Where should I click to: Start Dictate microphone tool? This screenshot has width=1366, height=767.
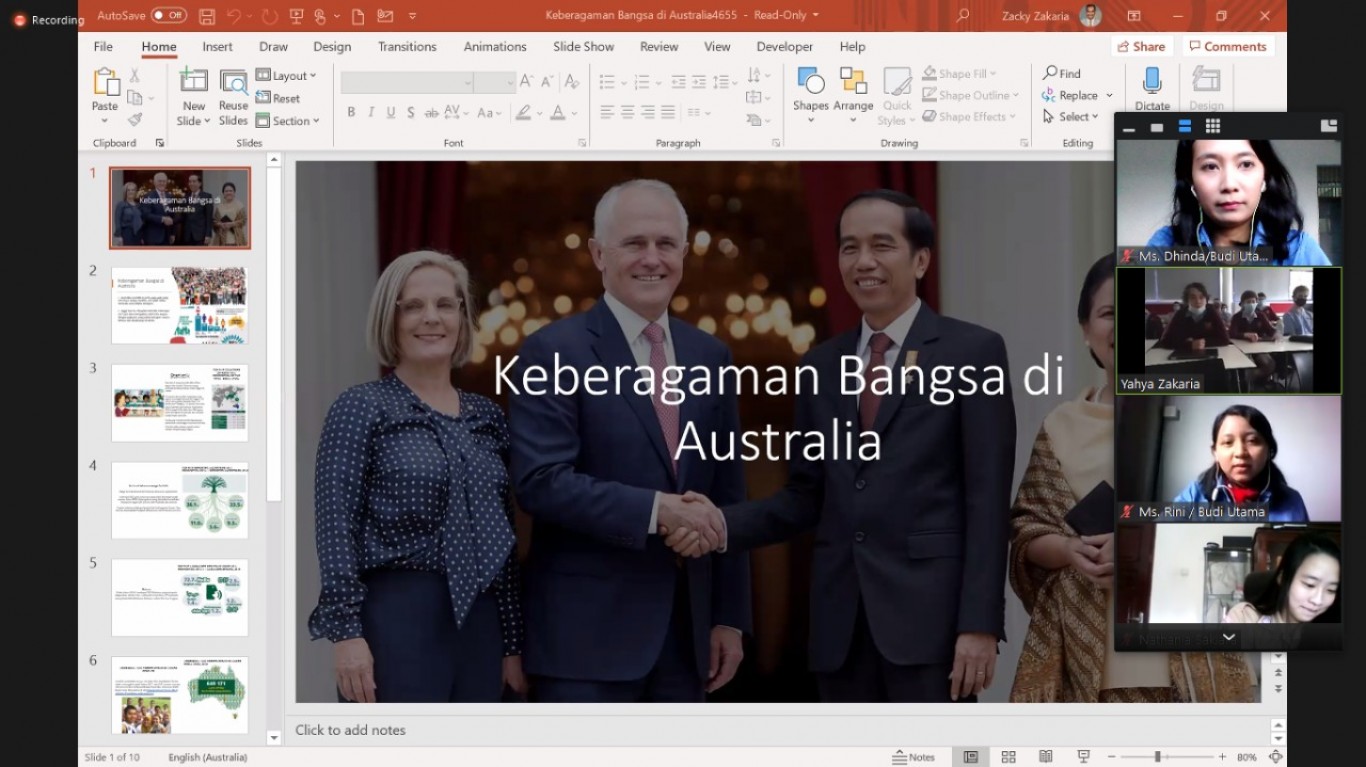click(x=1152, y=83)
